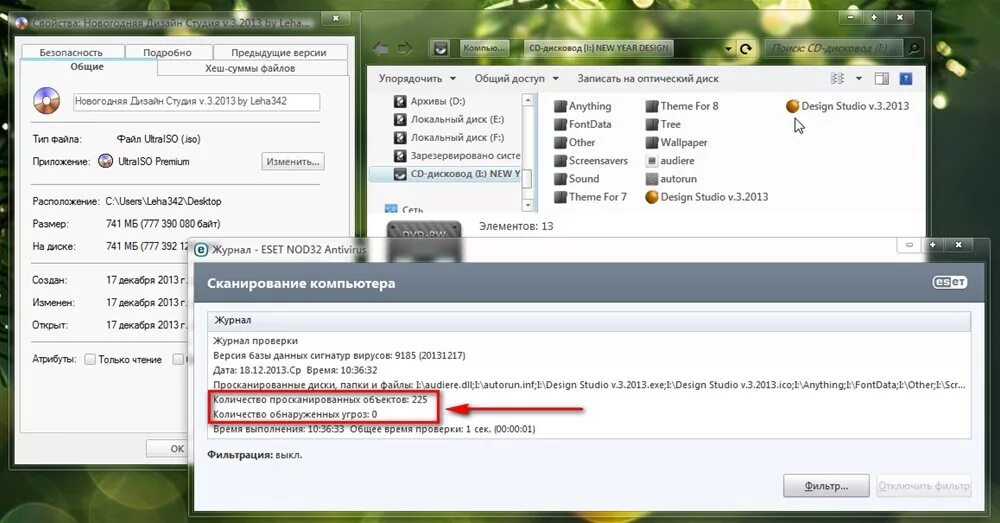Toggle the preview pane icon
Screen dimensions: 1000x523
click(881, 78)
